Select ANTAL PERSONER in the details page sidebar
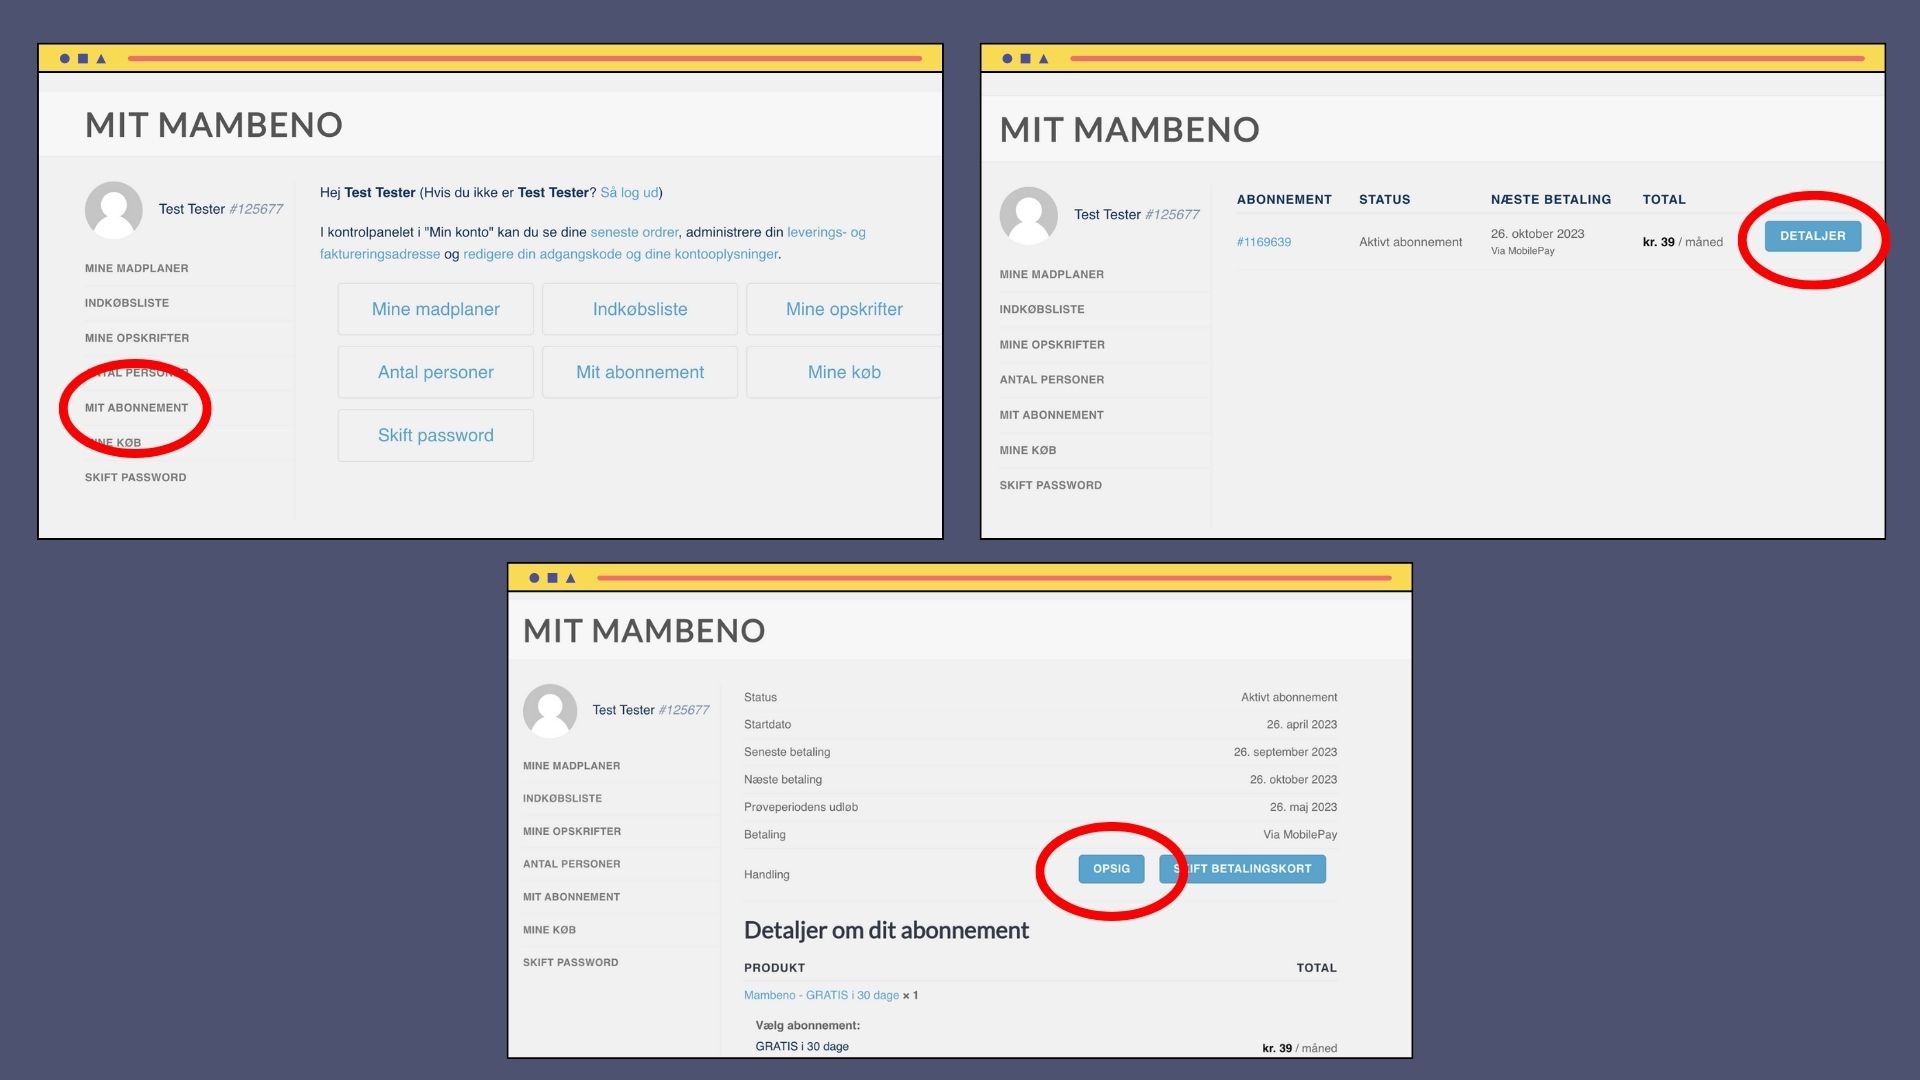 572,864
